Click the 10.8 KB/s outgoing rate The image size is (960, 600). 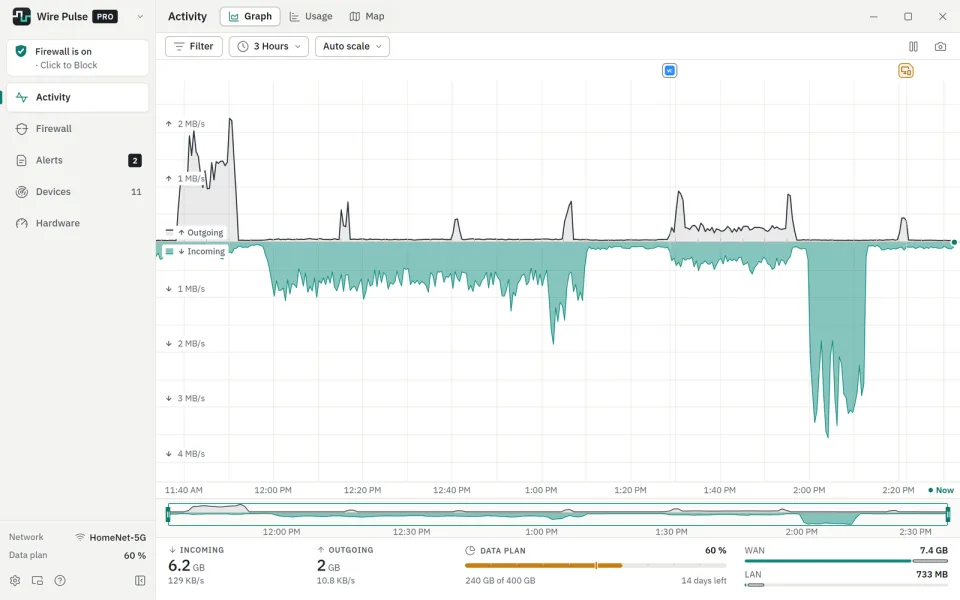(336, 580)
